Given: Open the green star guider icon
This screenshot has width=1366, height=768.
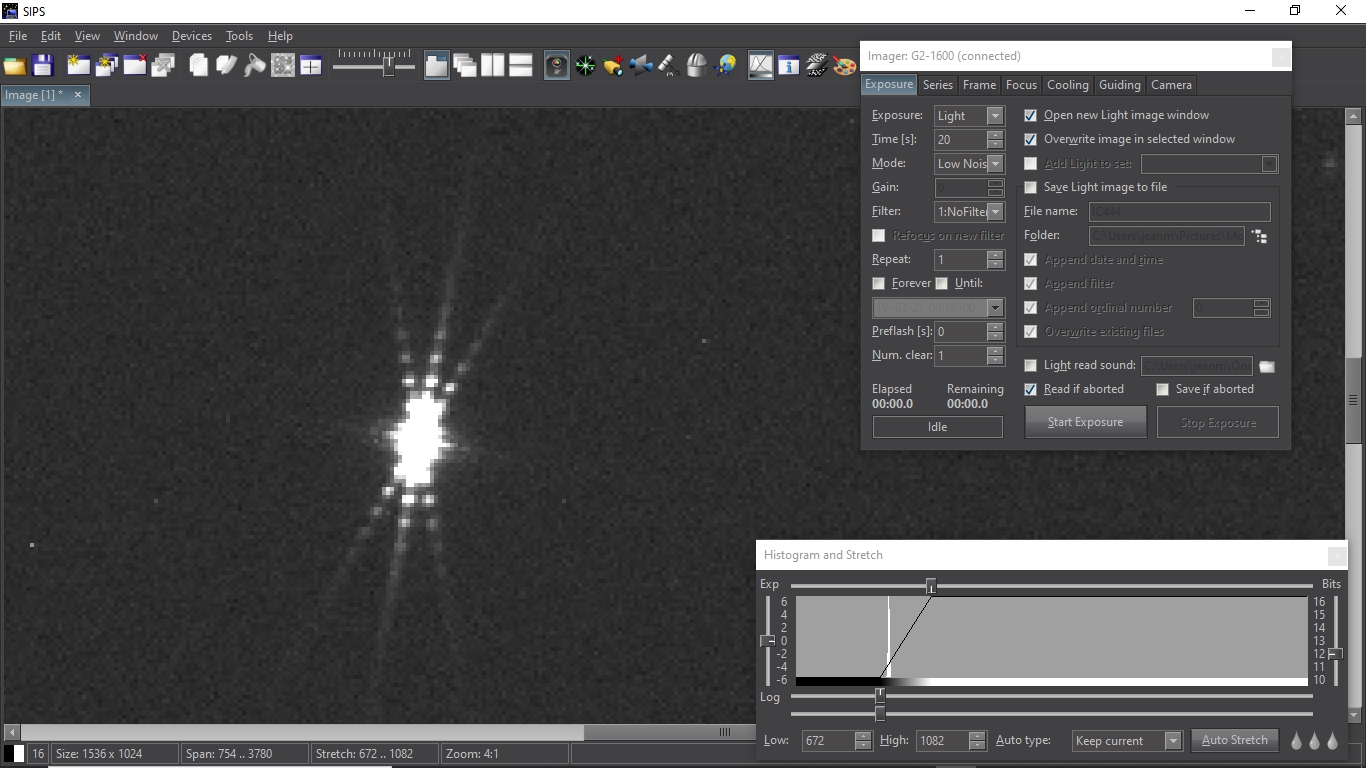Looking at the screenshot, I should pyautogui.click(x=585, y=66).
